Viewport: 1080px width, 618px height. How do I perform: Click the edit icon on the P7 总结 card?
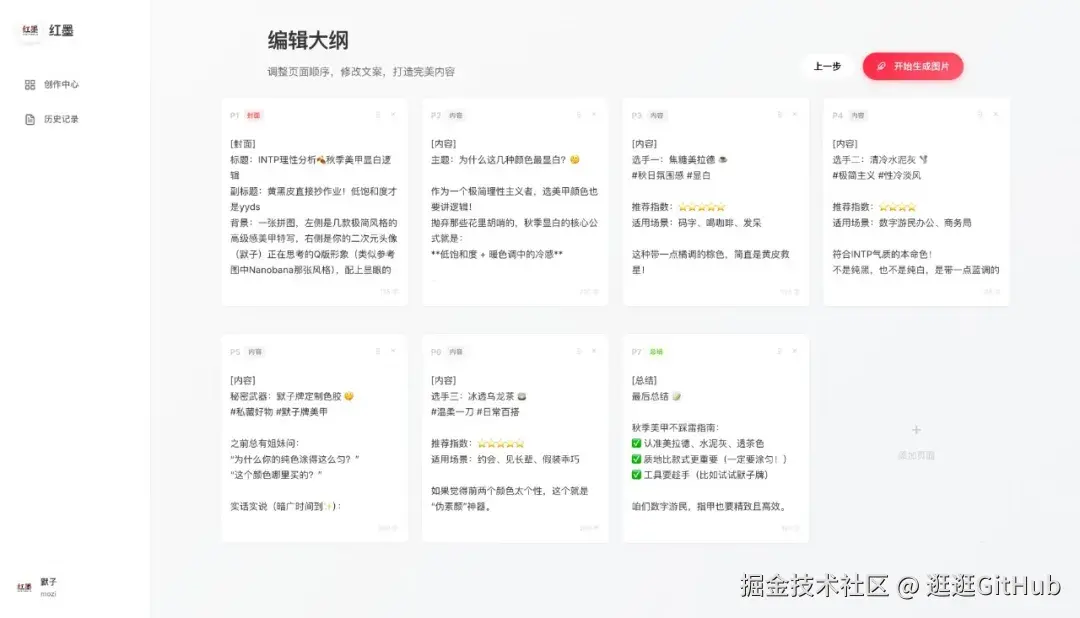point(780,352)
